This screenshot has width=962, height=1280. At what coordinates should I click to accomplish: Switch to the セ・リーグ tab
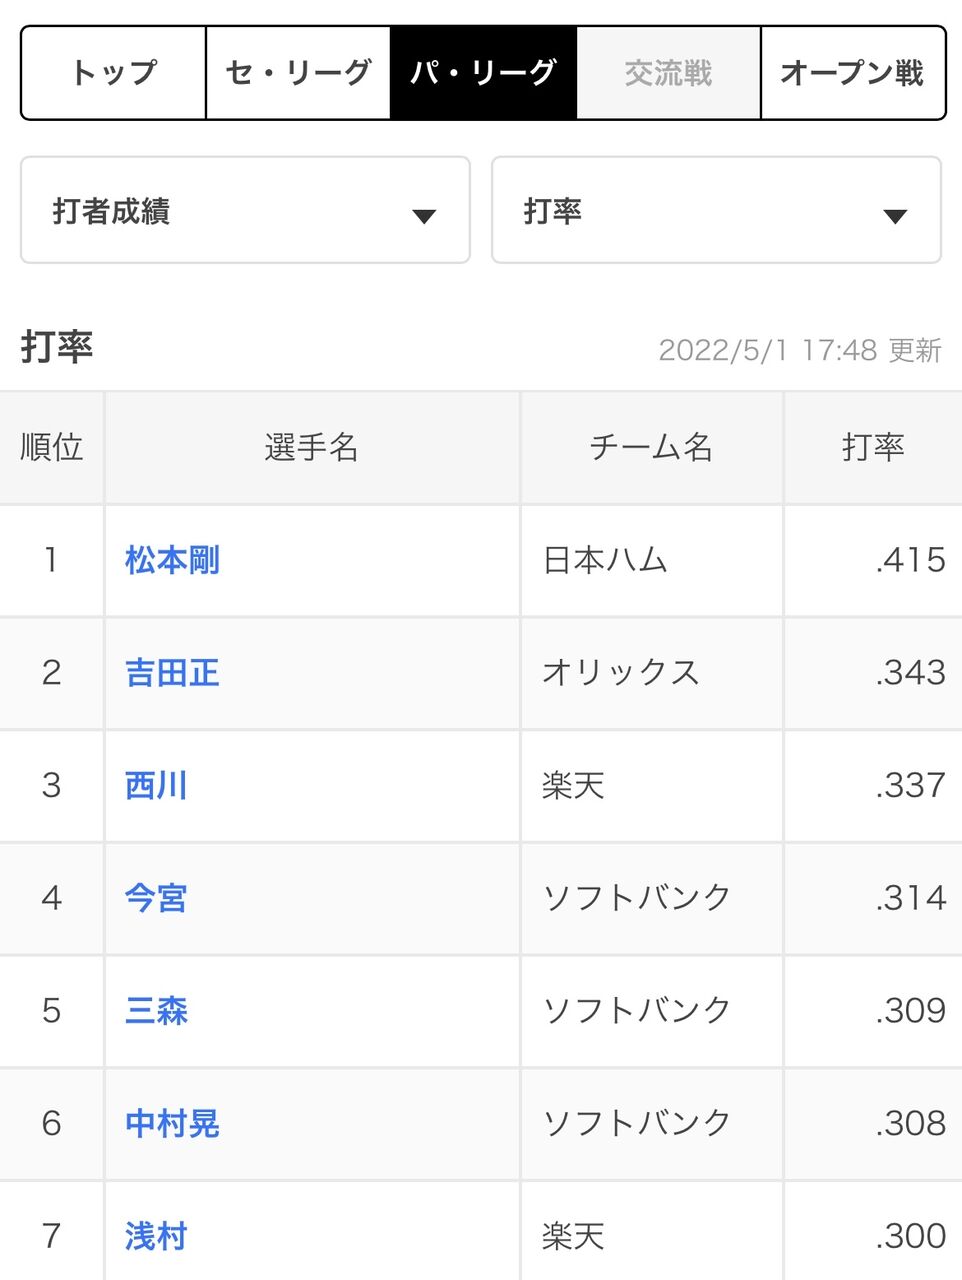(298, 73)
